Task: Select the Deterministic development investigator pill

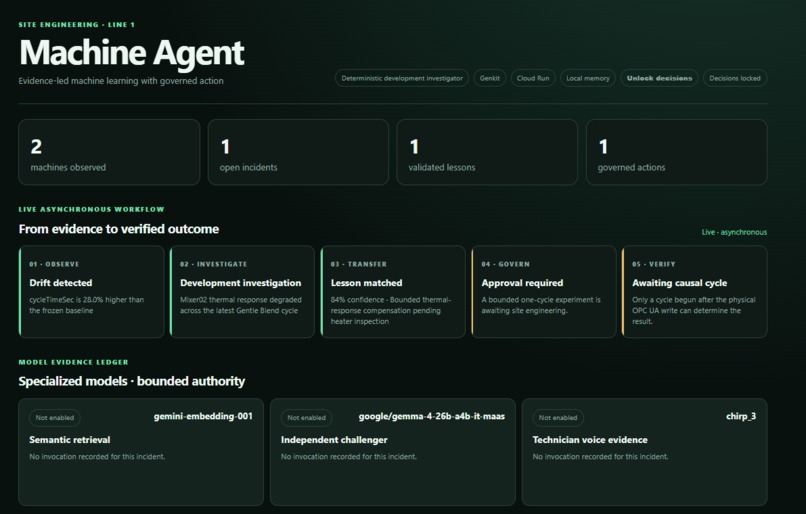Action: (402, 78)
